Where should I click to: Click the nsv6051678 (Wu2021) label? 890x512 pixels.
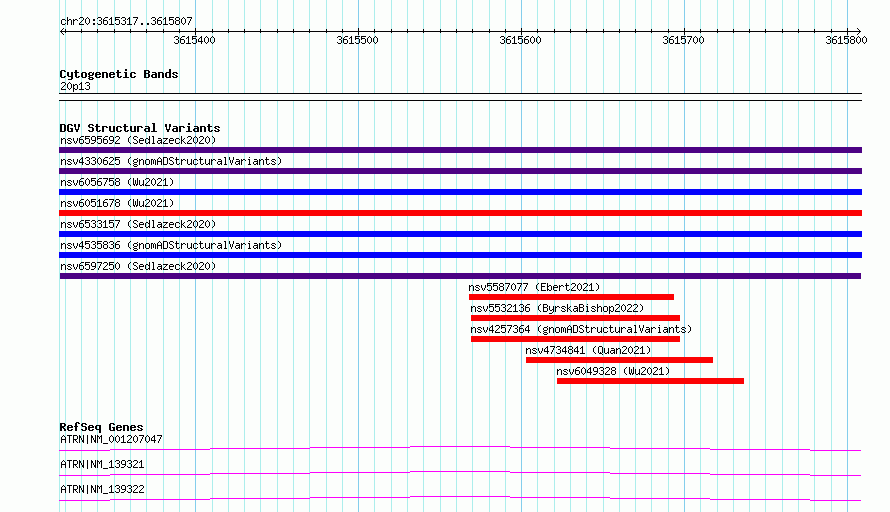[x=117, y=203]
